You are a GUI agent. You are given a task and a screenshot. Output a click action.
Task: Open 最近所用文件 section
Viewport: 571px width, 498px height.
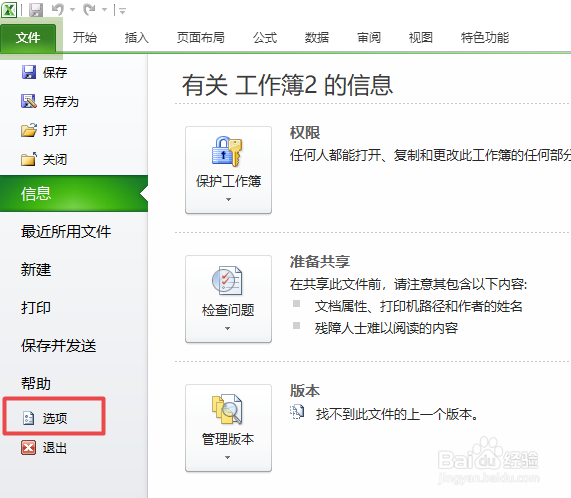[66, 232]
